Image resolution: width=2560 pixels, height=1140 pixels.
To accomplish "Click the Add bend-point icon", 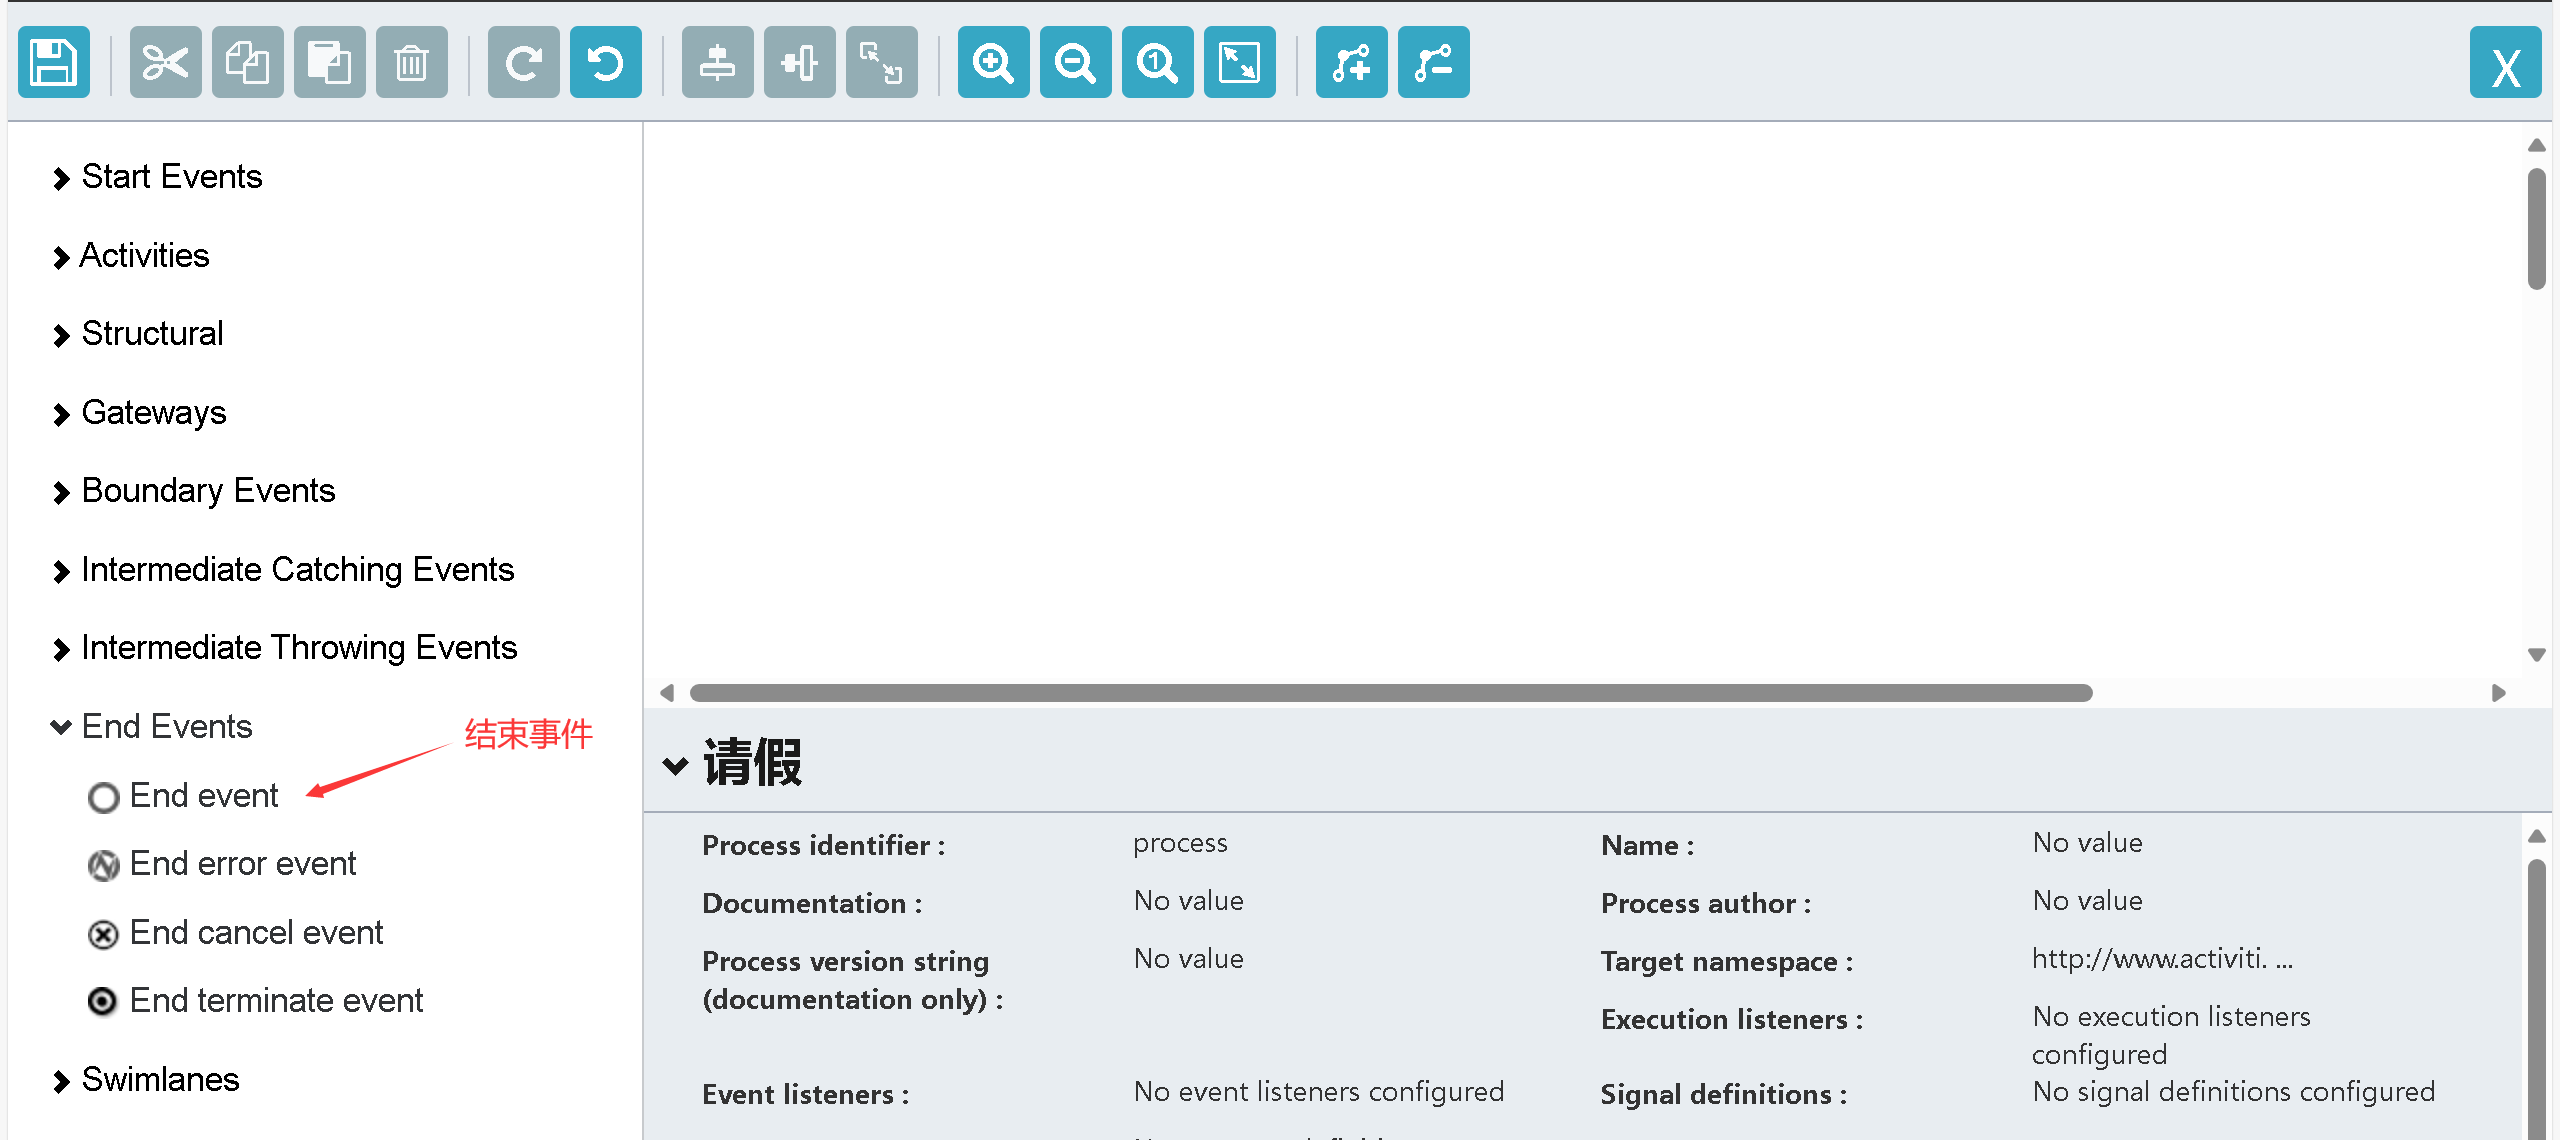I will pos(1352,63).
